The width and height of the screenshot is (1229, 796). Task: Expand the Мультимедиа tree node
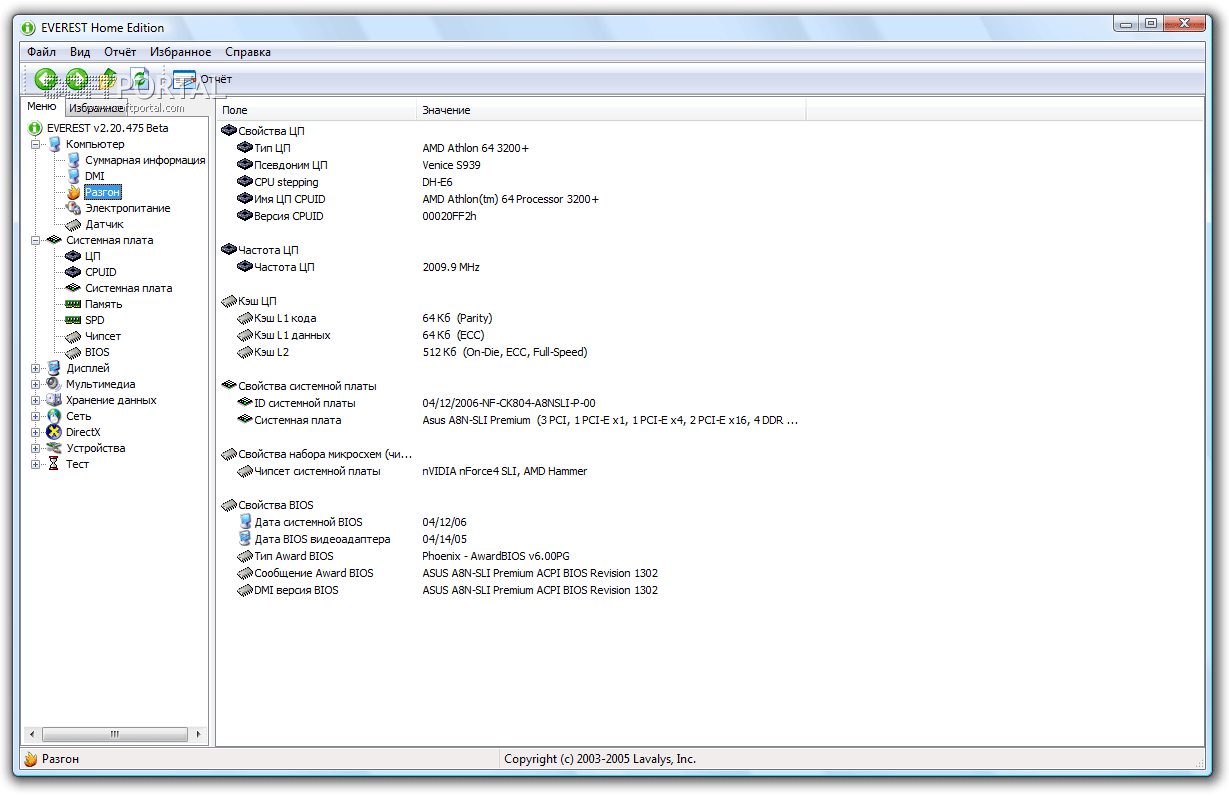36,384
